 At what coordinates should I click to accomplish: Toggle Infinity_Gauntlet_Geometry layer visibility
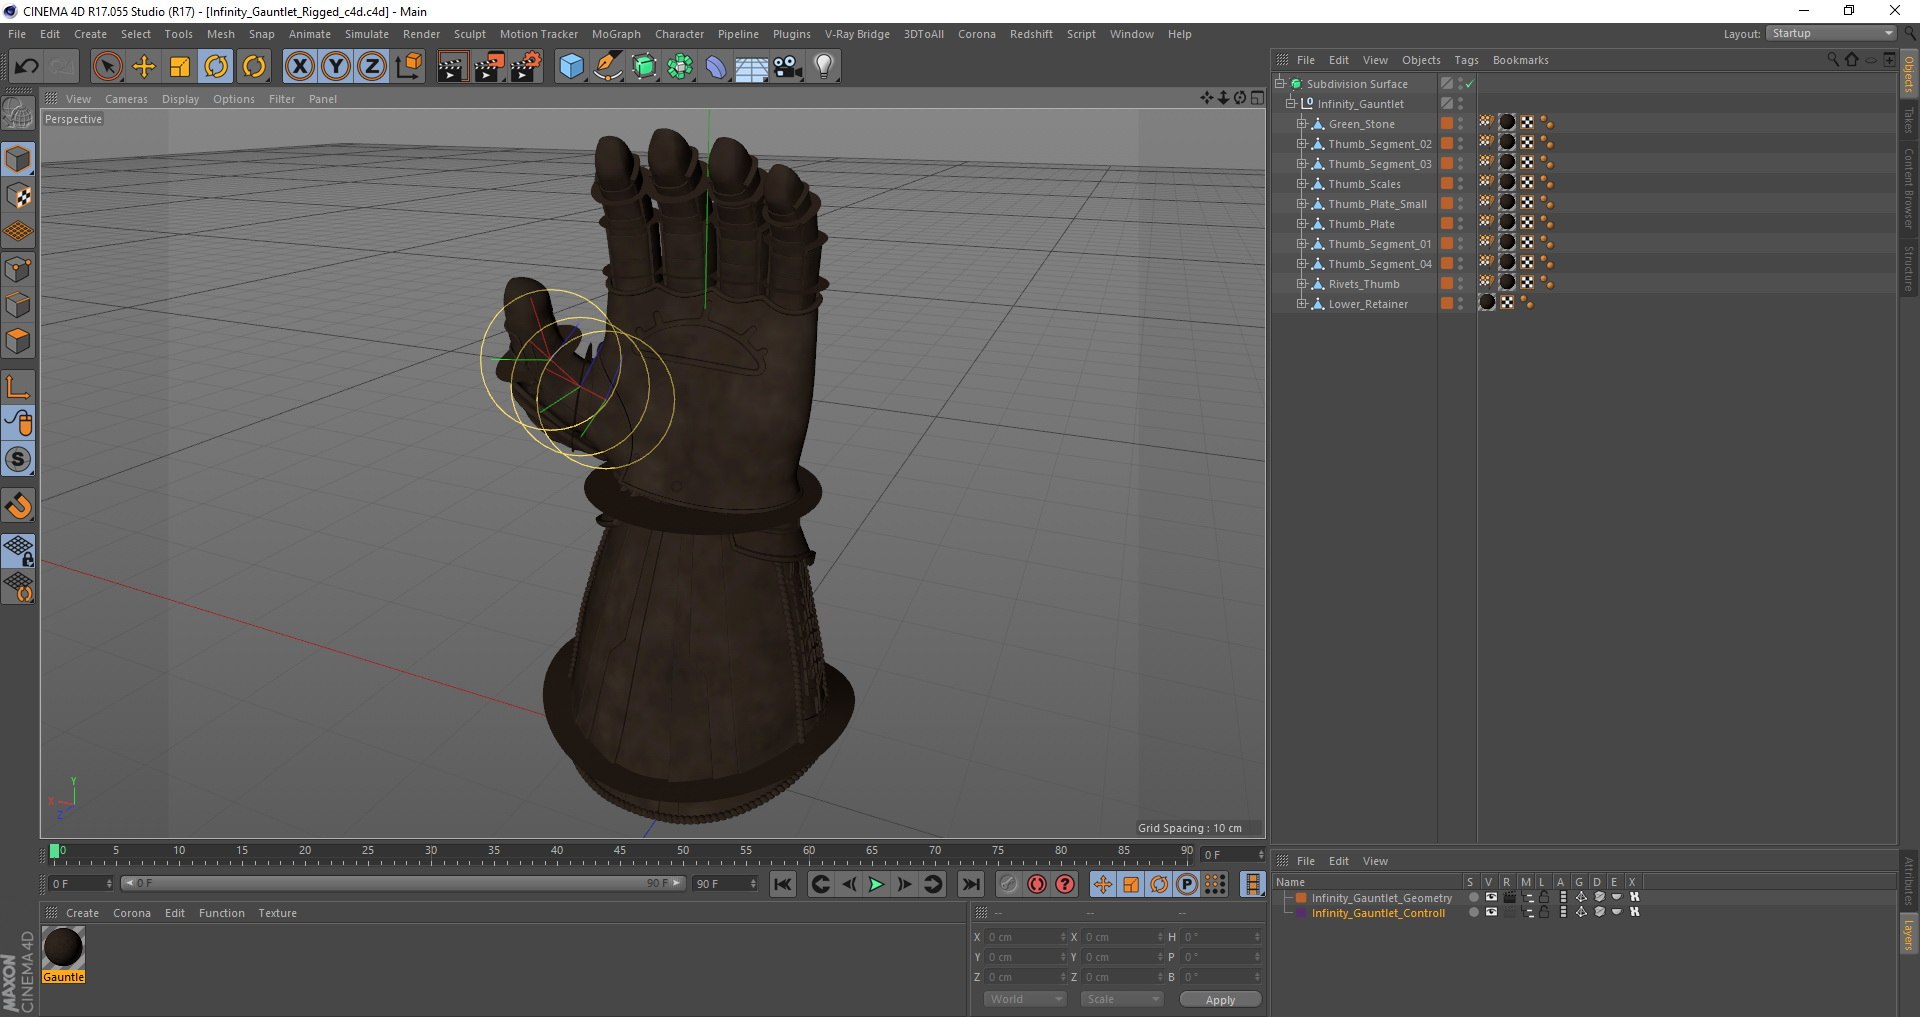coord(1491,898)
